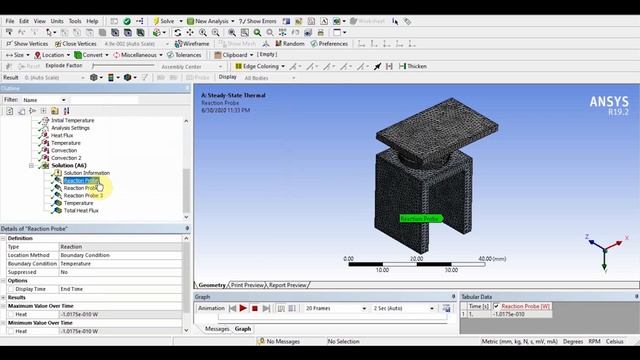Viewport: 640px width, 360px height.
Task: Collapse the Options section in Details
Action: coord(3,281)
